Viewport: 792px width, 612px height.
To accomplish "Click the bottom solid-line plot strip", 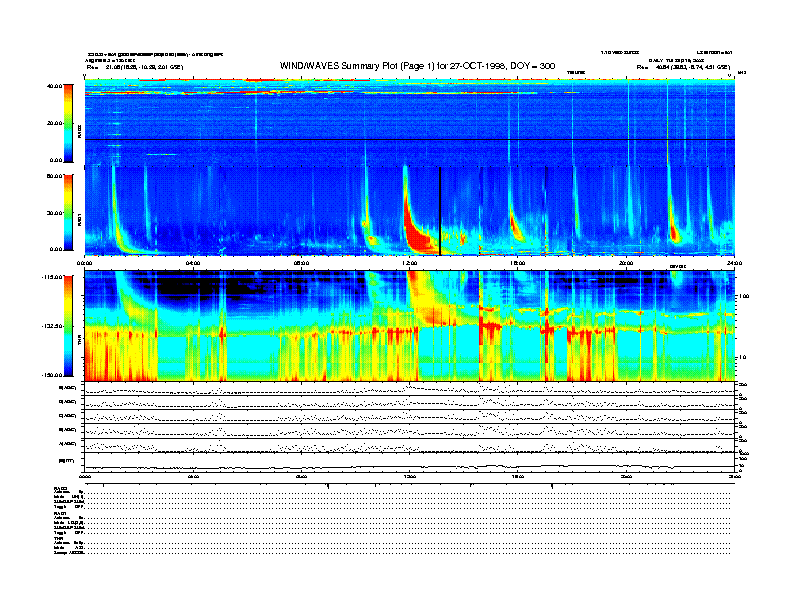I will [410, 462].
